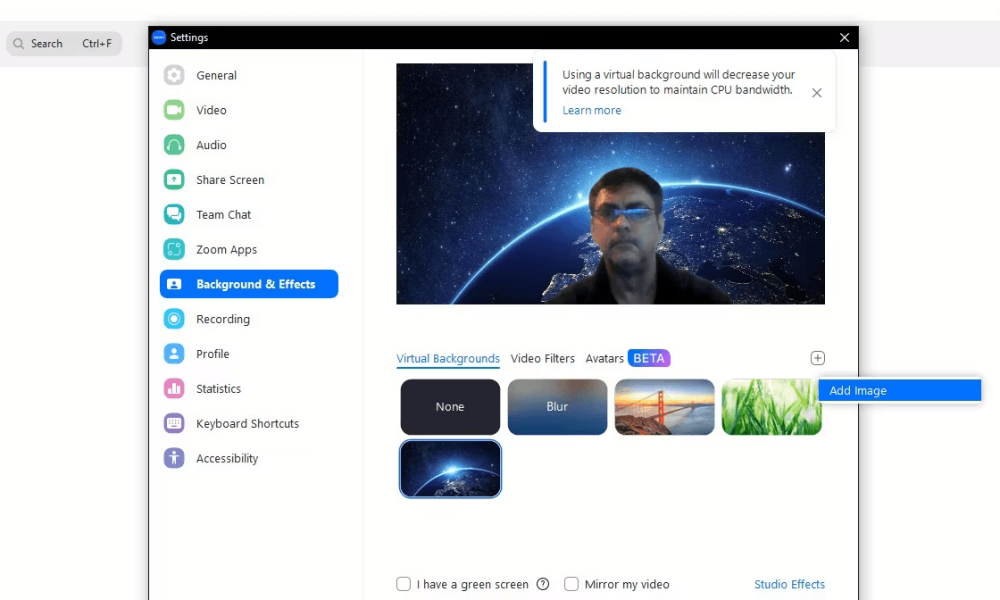1000x600 pixels.
Task: Click the Statistics bar chart icon
Action: [x=173, y=388]
